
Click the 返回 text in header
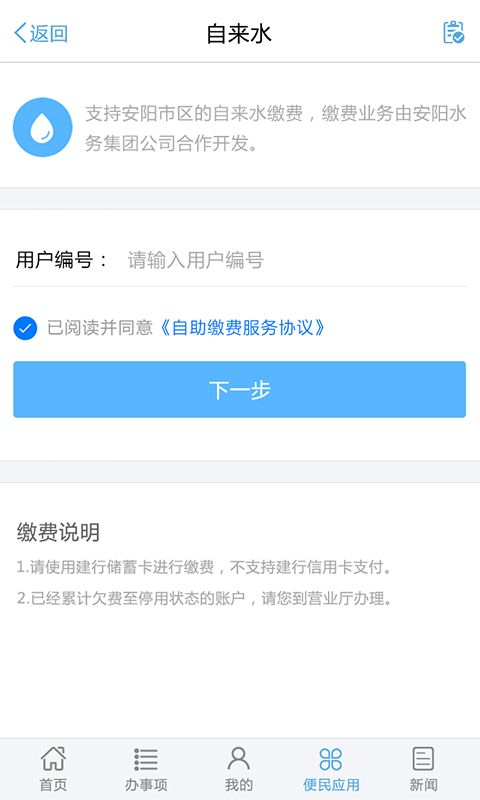(48, 34)
